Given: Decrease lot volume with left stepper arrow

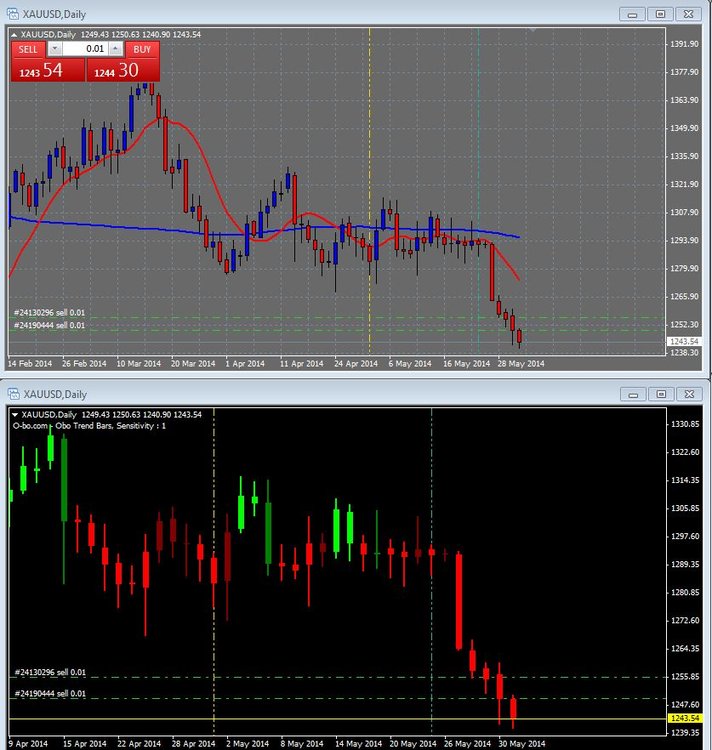Looking at the screenshot, I should click(55, 49).
